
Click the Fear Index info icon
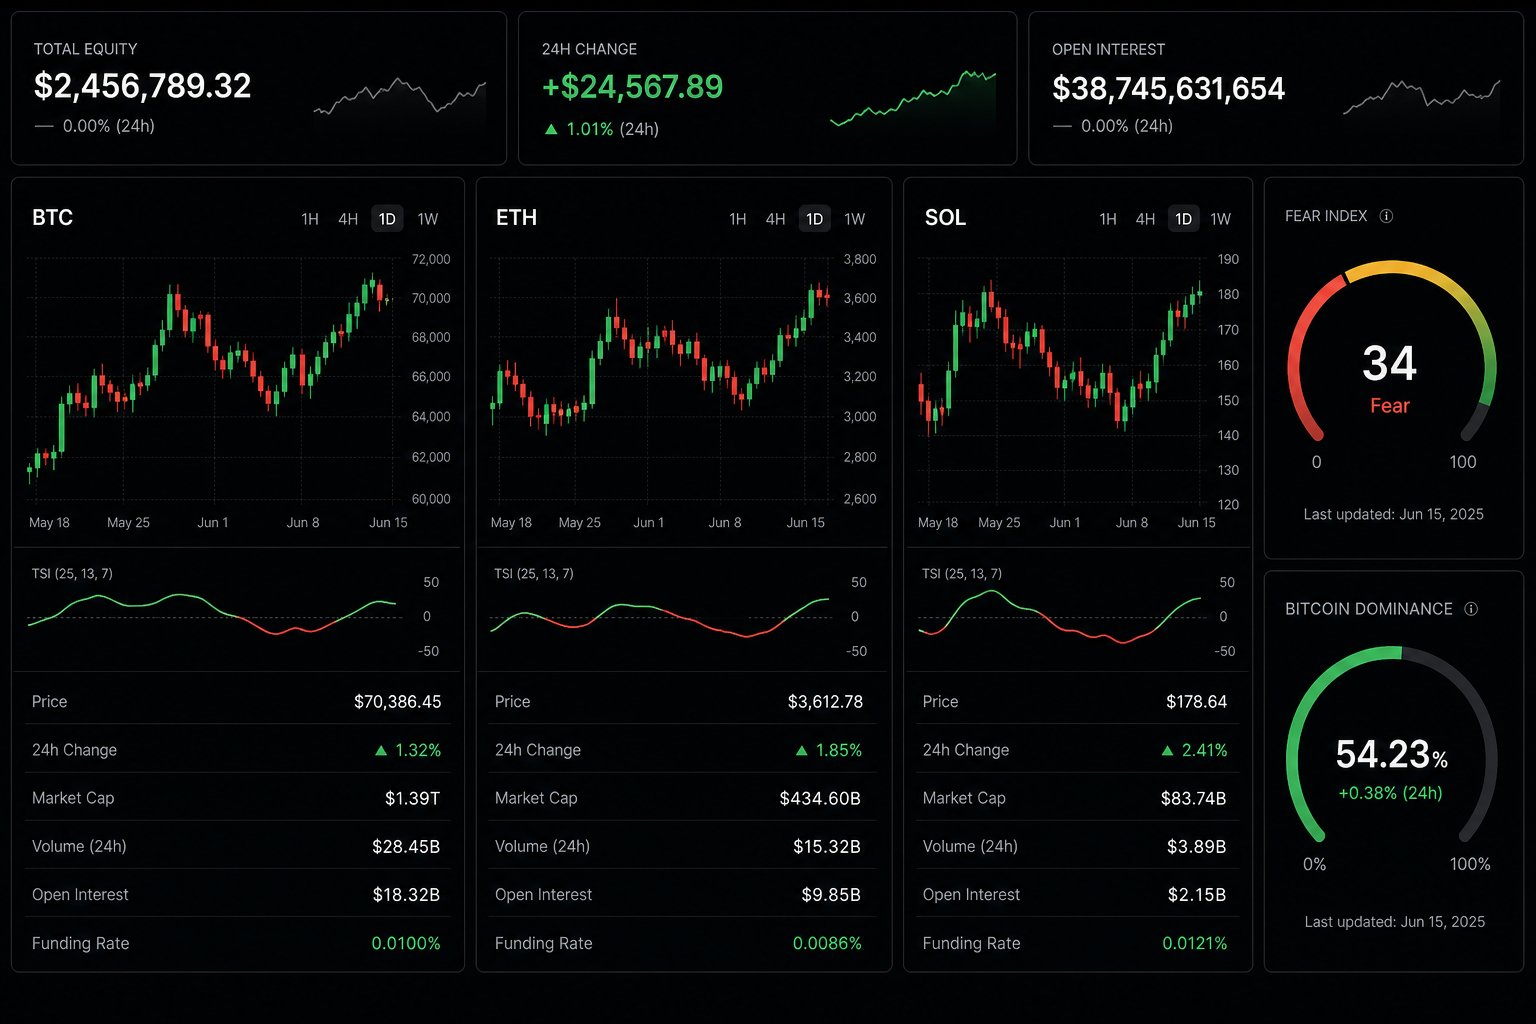(x=1386, y=216)
